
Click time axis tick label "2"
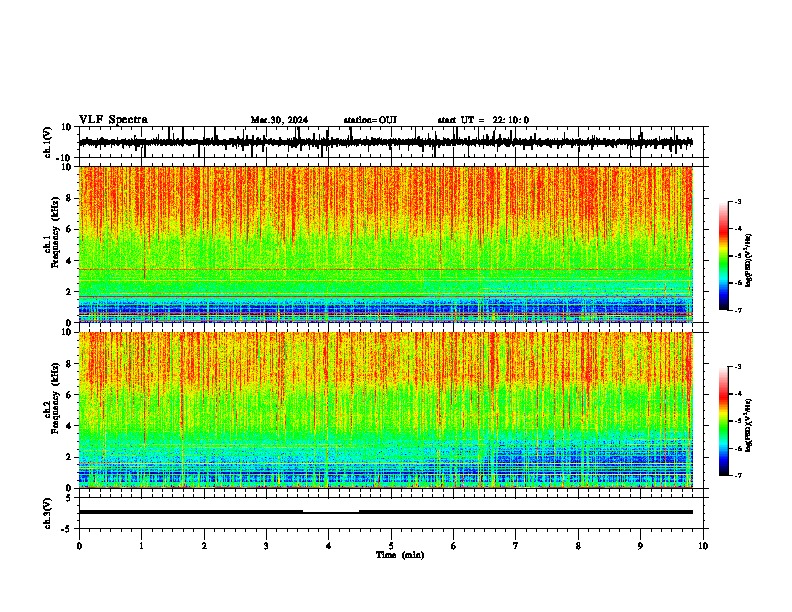tap(204, 546)
